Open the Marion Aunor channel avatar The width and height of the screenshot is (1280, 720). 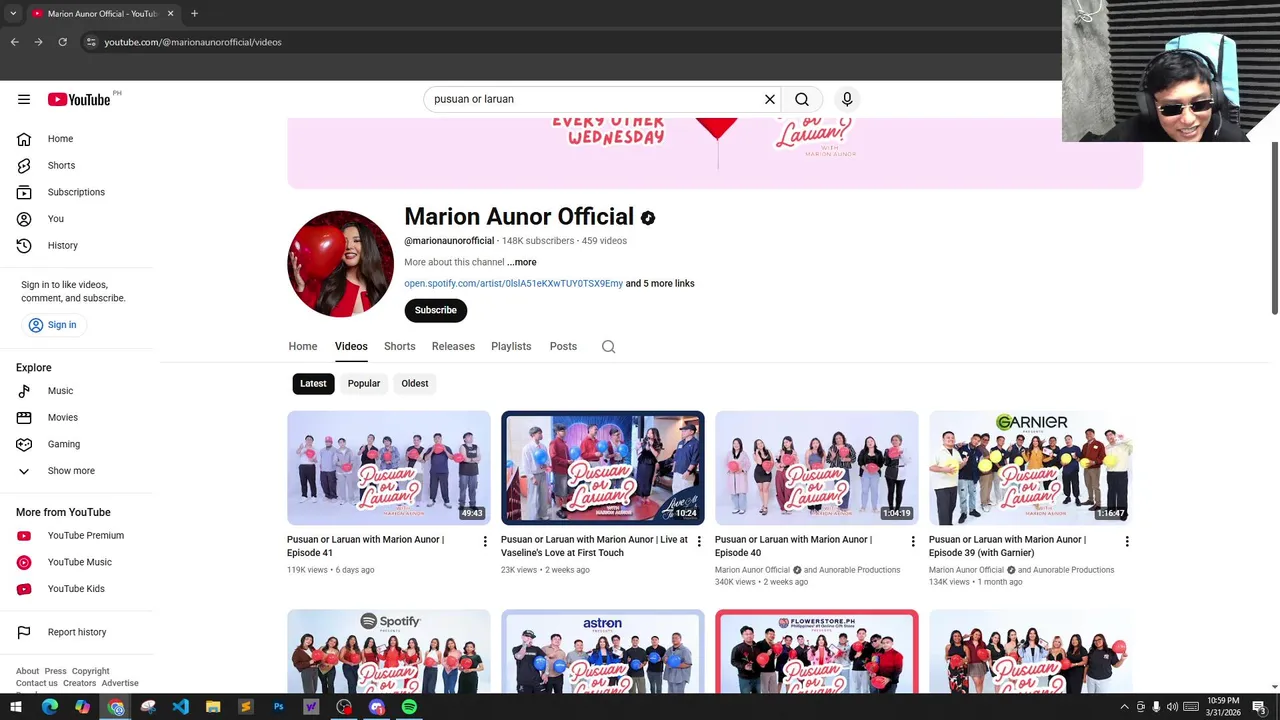[x=340, y=263]
